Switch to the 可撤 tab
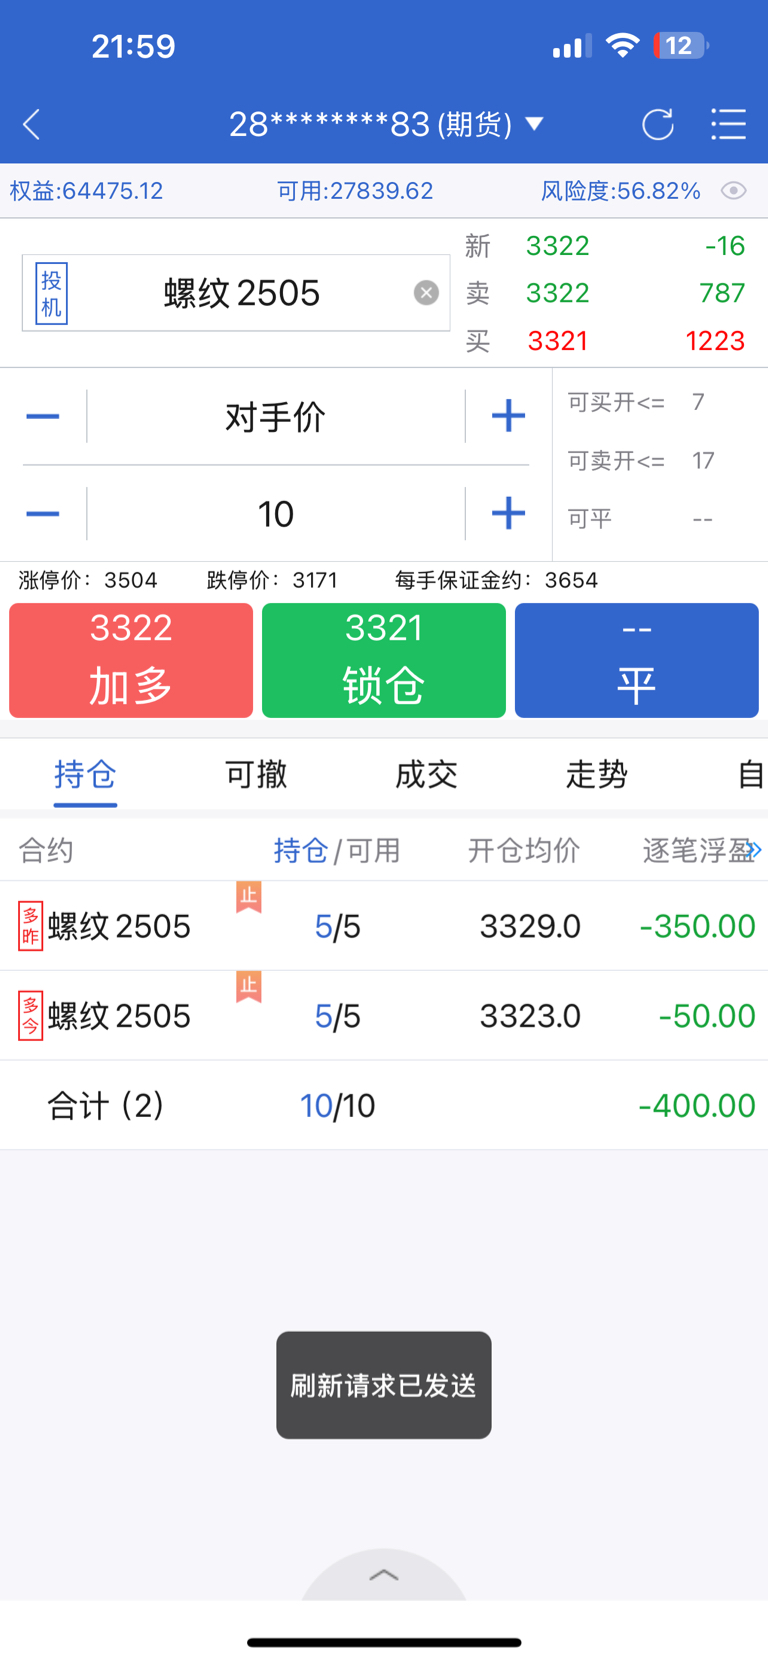Screen dimensions: 768x1662 tap(256, 774)
